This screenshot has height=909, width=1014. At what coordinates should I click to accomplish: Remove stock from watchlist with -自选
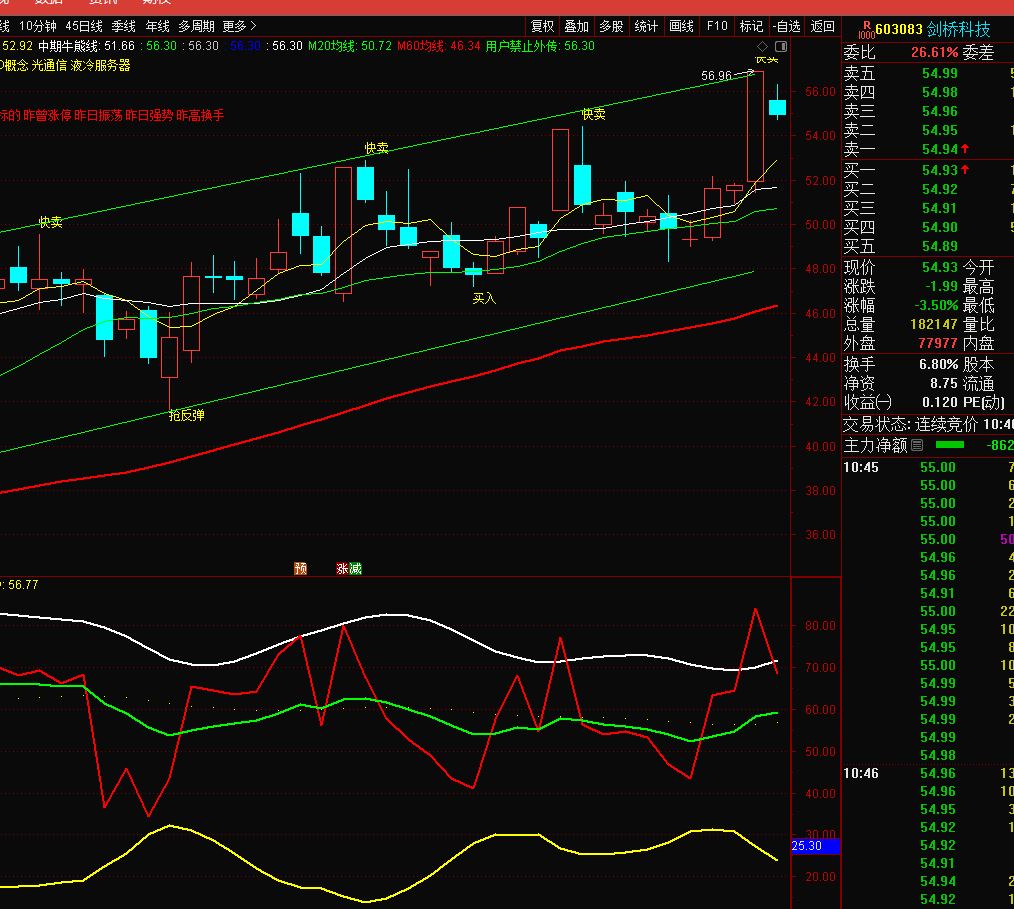click(787, 27)
